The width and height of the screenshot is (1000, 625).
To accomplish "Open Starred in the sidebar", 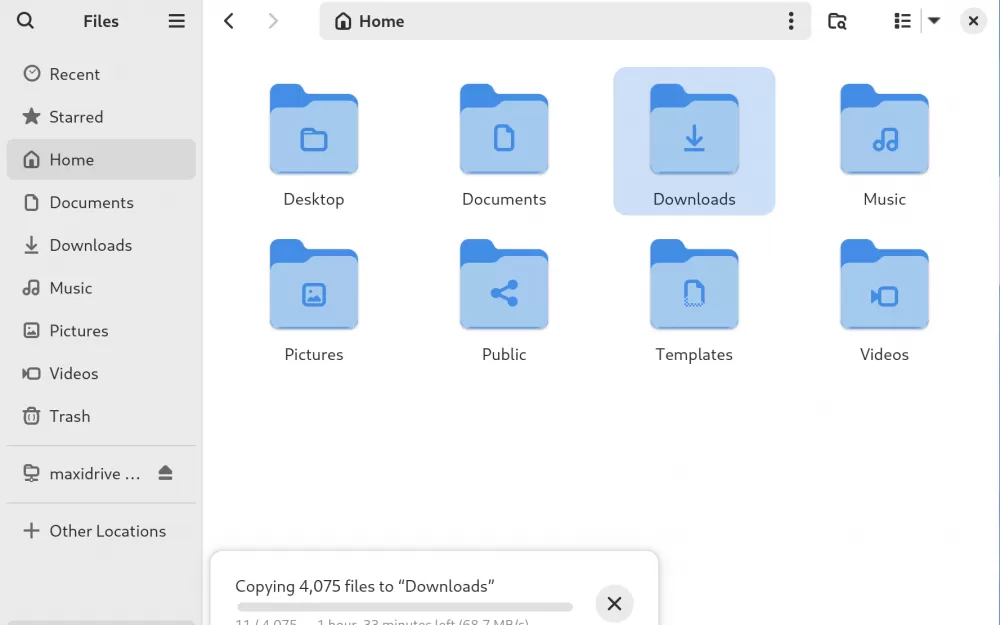I will coord(101,117).
